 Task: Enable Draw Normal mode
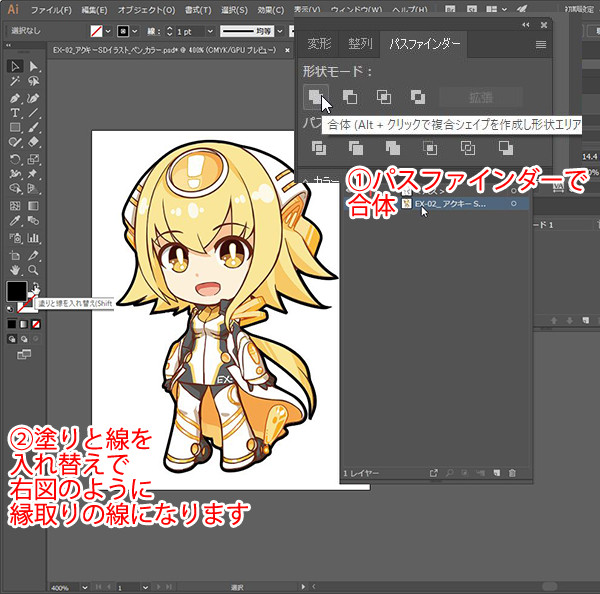[x=12, y=339]
